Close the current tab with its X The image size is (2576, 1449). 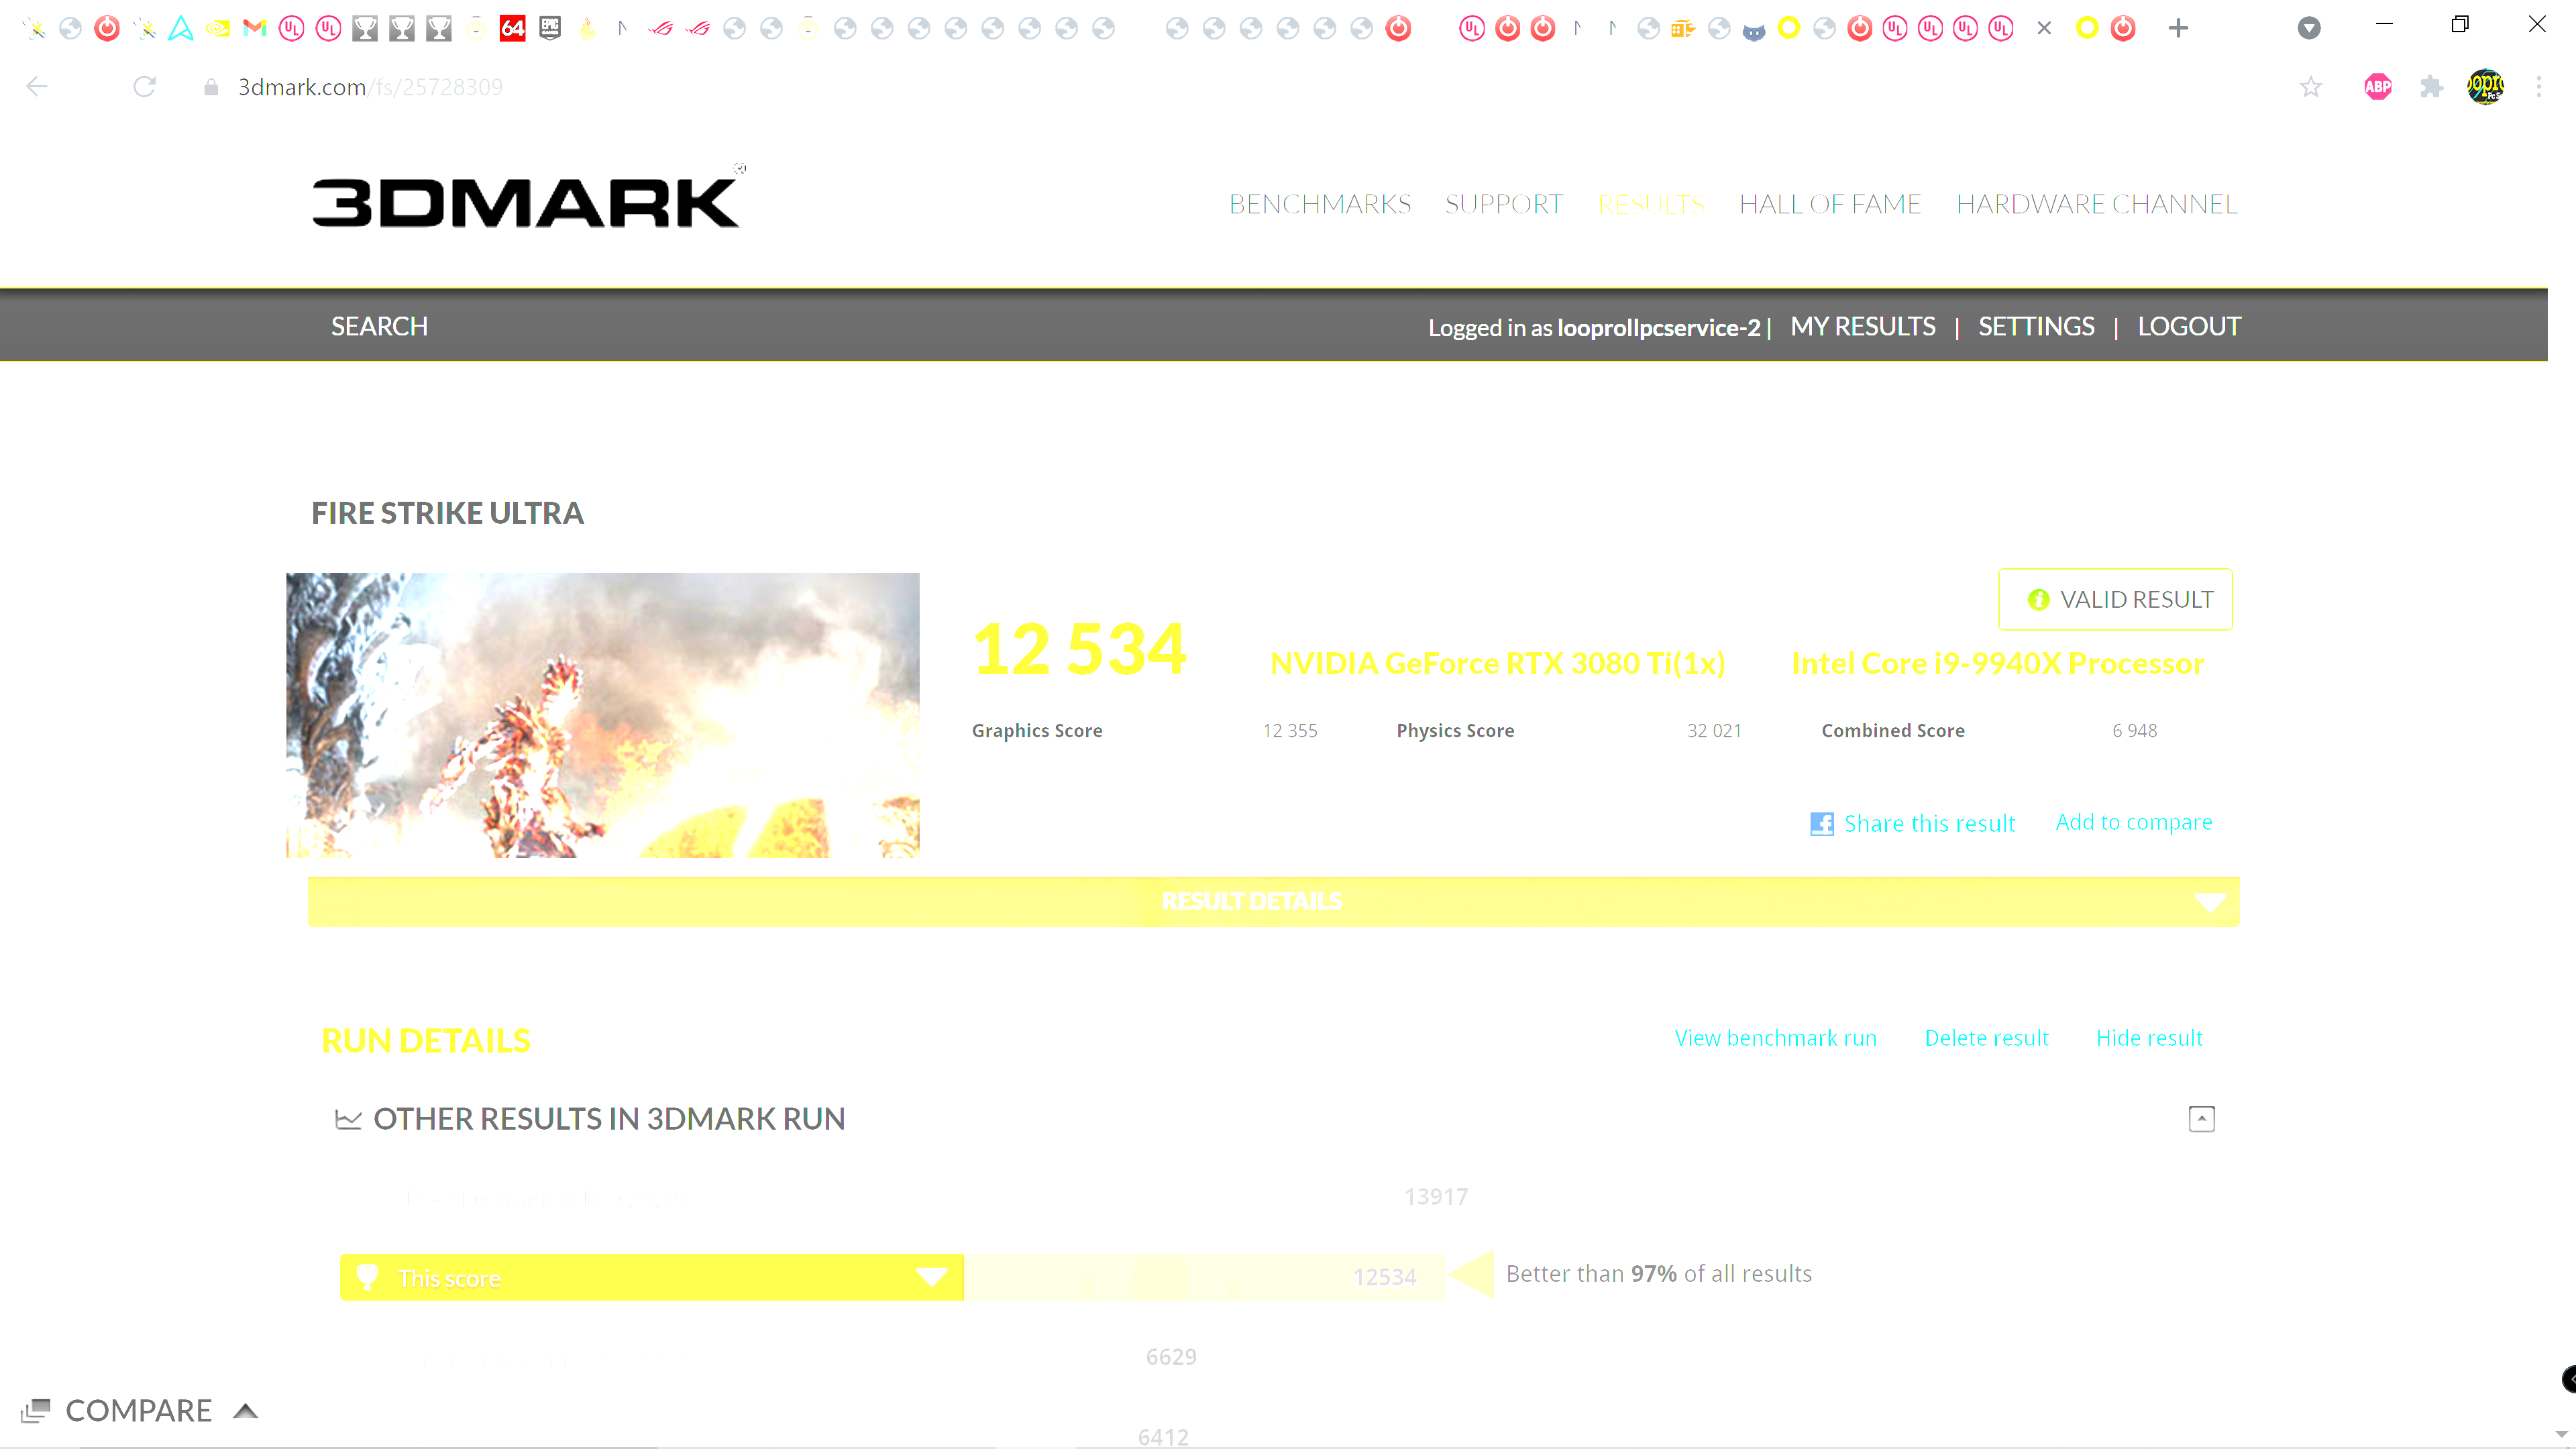(2044, 28)
